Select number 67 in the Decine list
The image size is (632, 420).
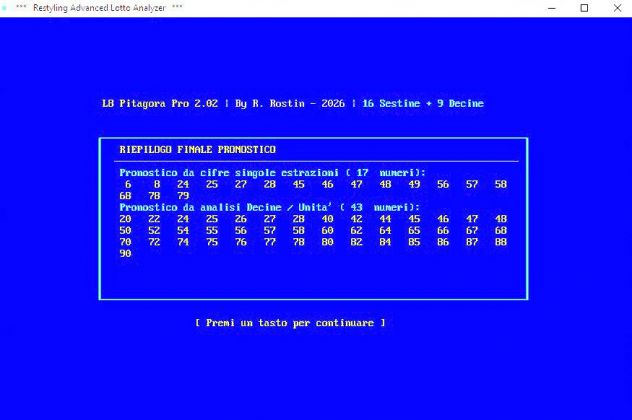pos(472,231)
